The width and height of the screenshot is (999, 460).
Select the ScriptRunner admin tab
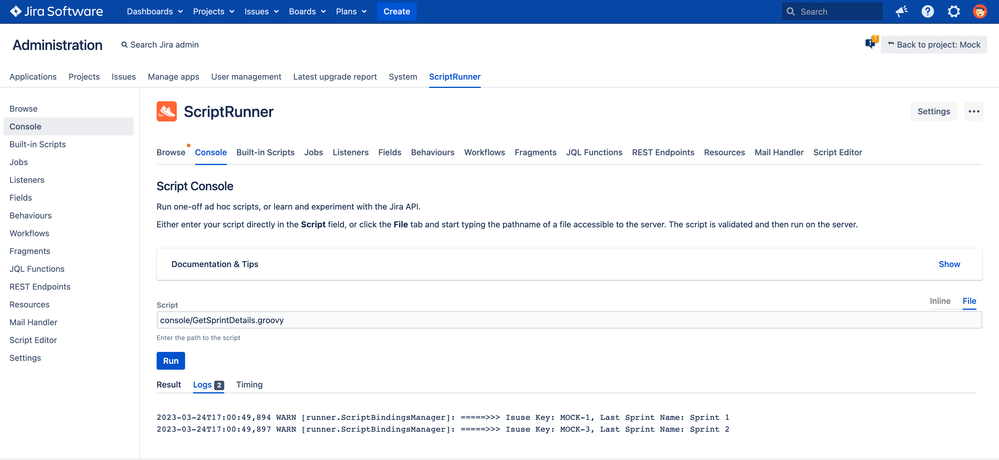tap(455, 76)
